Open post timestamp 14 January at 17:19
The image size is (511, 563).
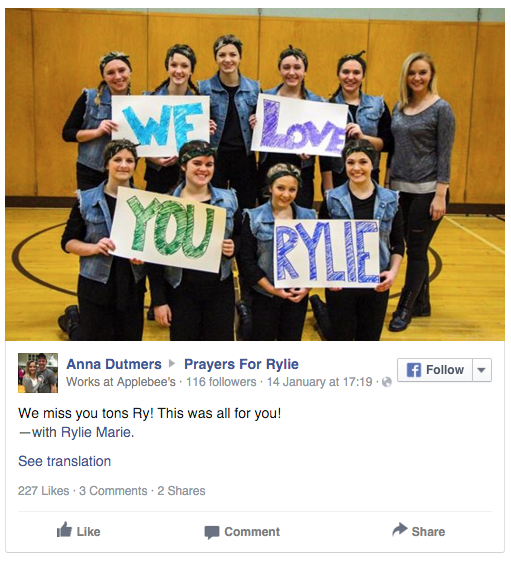[320, 382]
